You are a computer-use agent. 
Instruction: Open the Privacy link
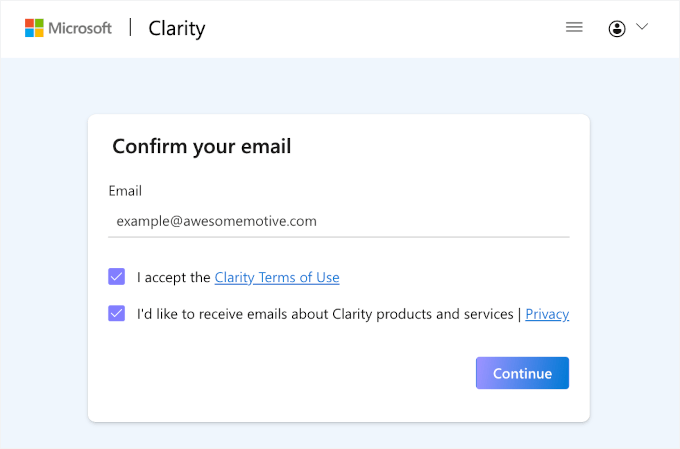click(547, 314)
